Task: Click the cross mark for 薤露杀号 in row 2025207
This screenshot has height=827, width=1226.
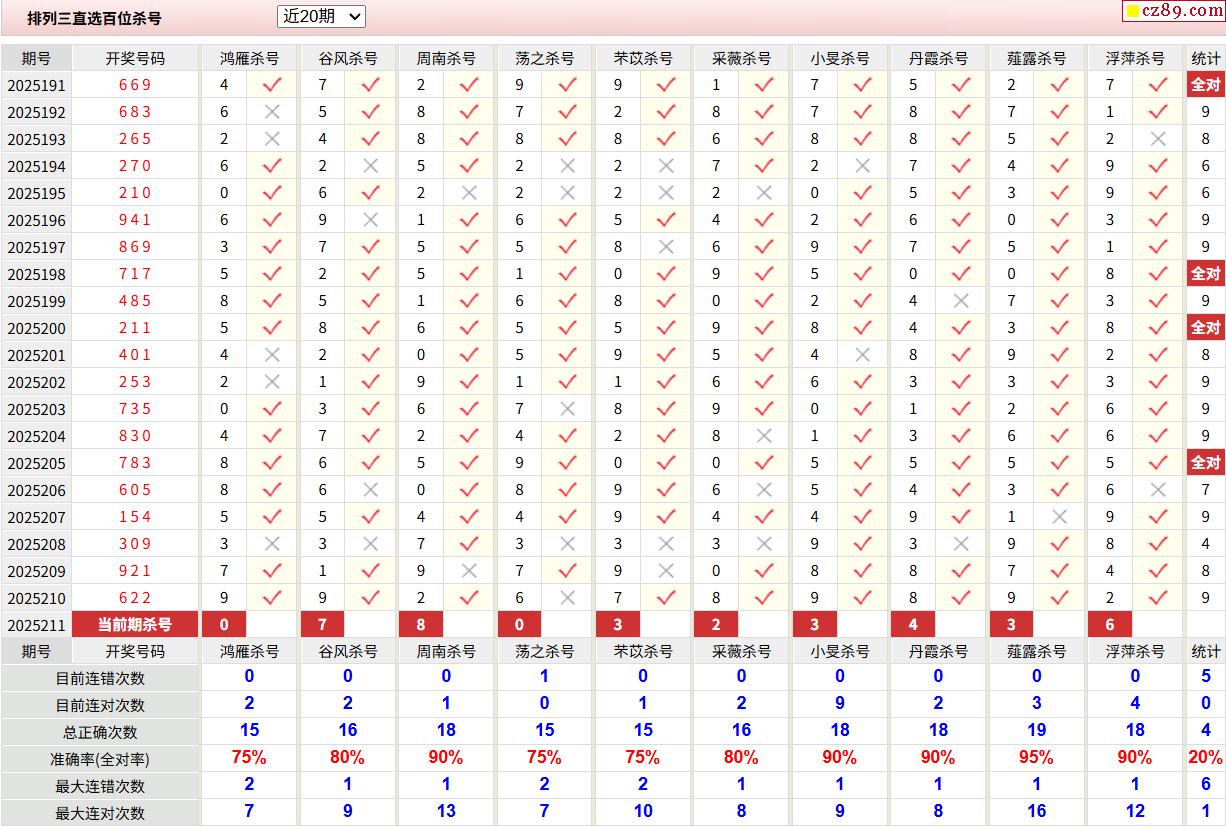Action: click(x=1059, y=517)
